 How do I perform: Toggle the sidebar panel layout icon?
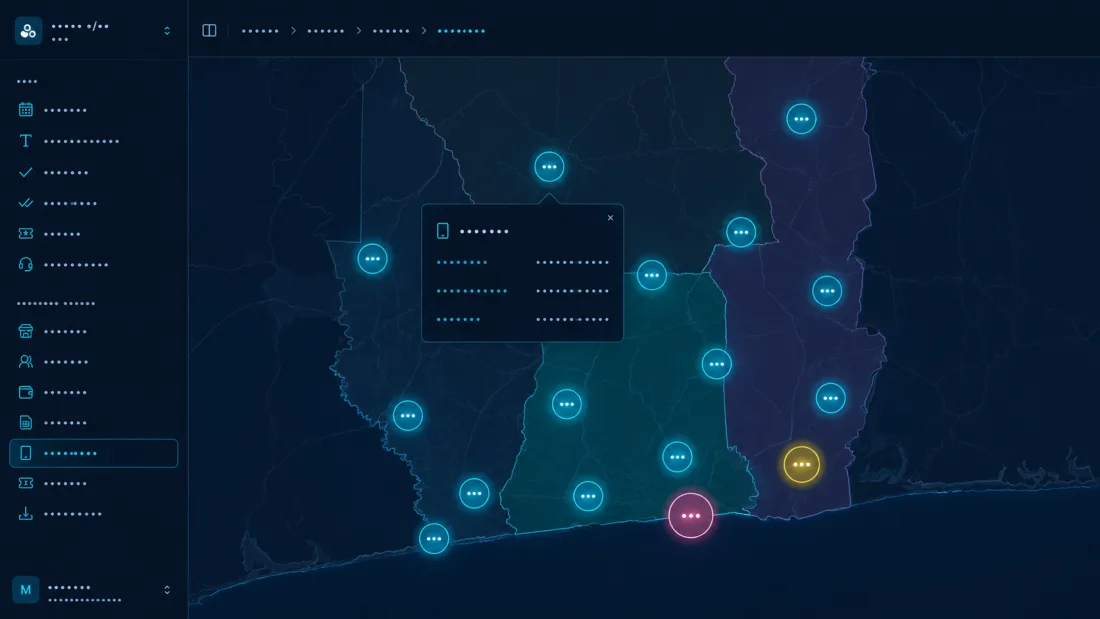[209, 31]
